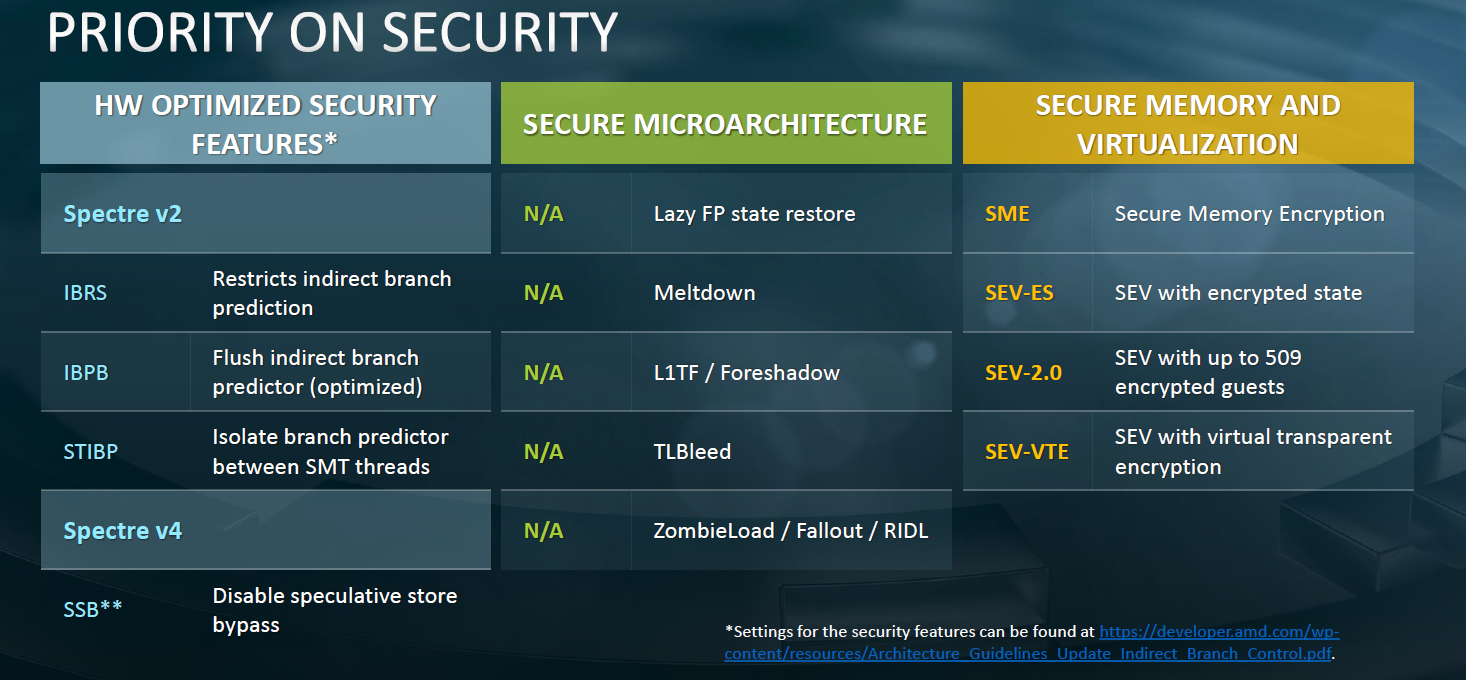Click the STIBP feature label
This screenshot has width=1466, height=680.
pos(91,451)
